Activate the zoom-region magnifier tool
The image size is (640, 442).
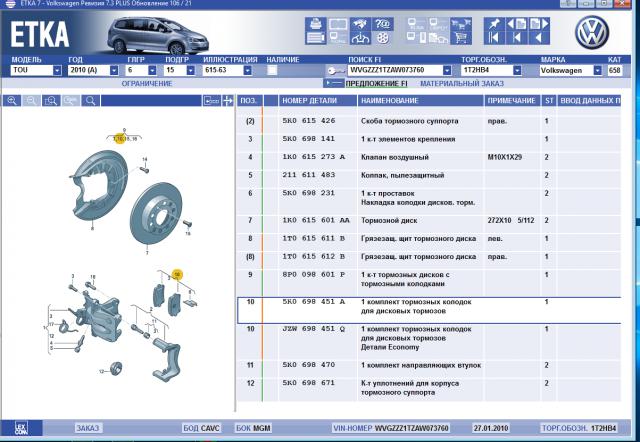coord(51,100)
